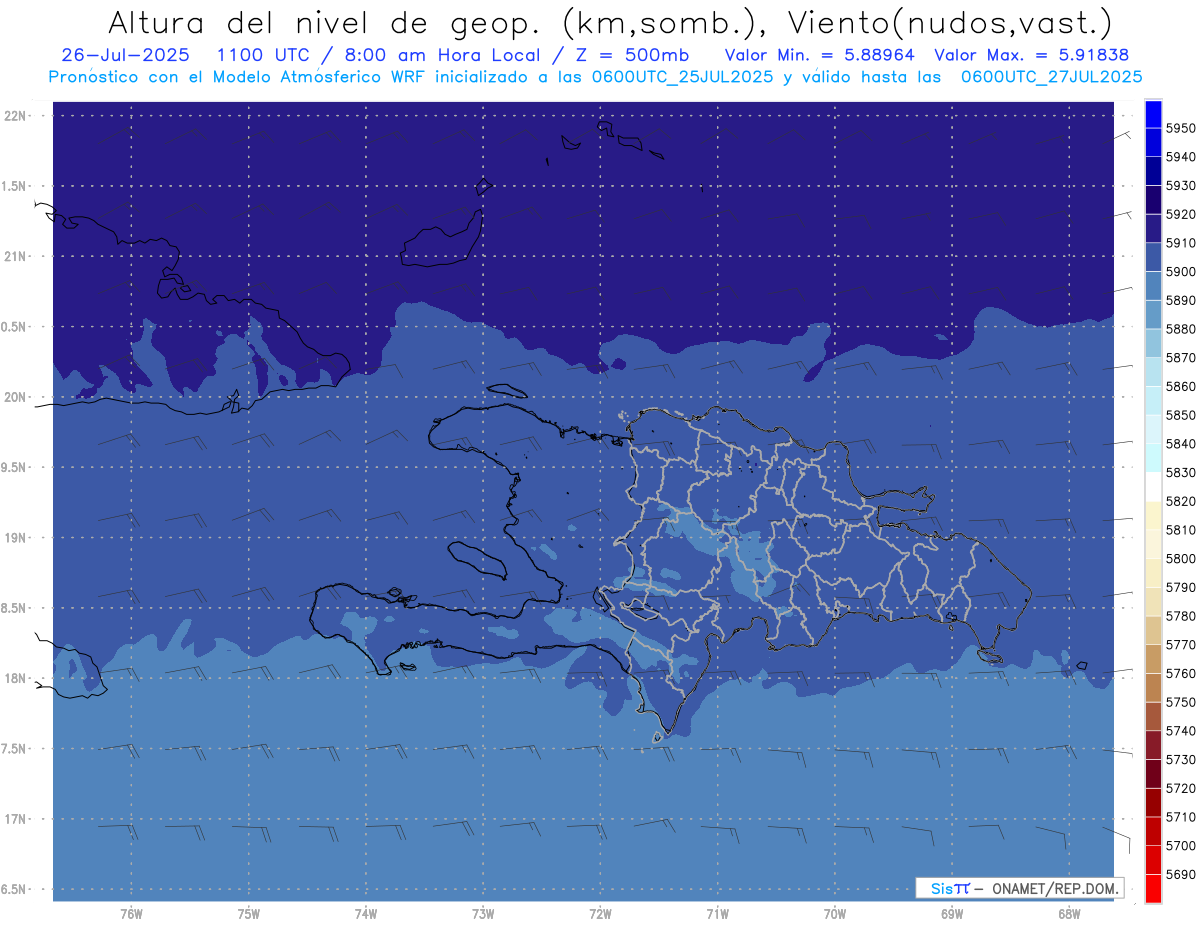1200x927 pixels.
Task: Click the 'SisTT – ONAMET/REP.DOM.' credit label
Action: coord(1020,888)
